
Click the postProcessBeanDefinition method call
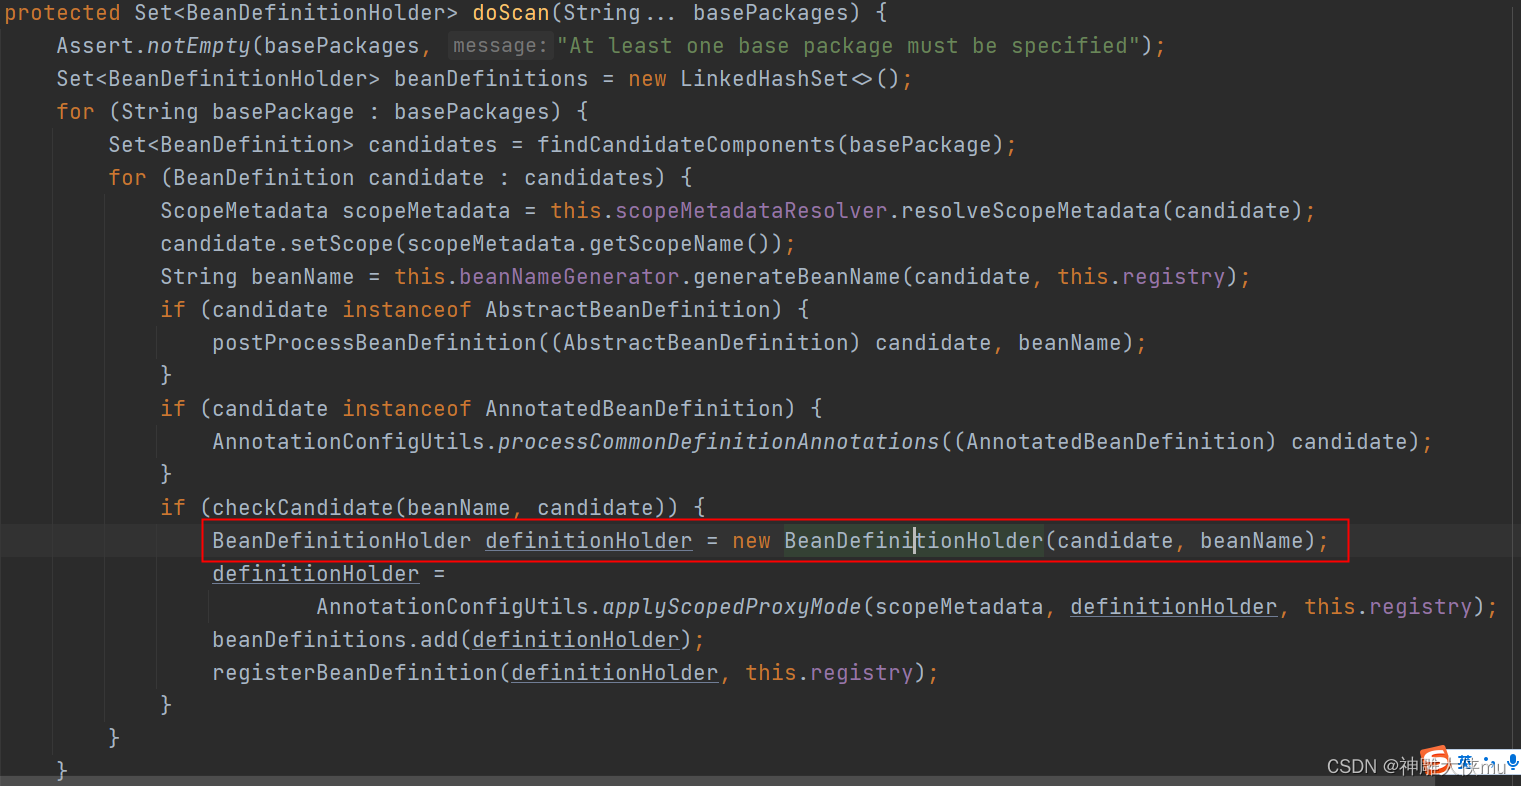(x=375, y=343)
